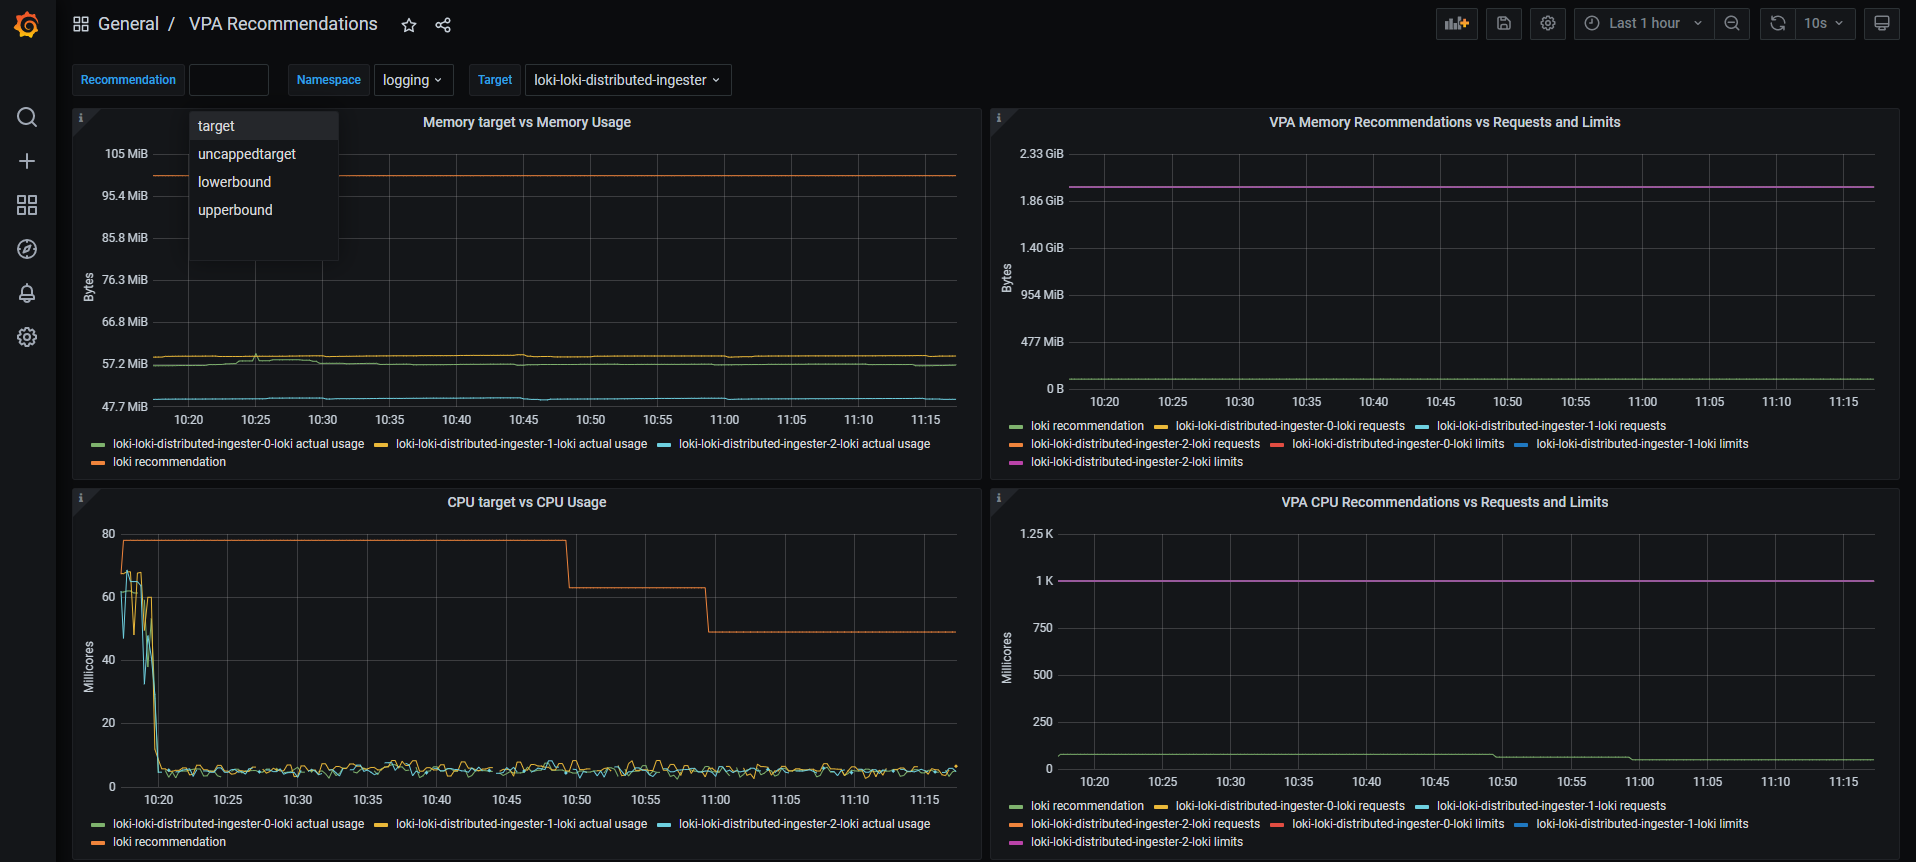Open the Alerting bell icon
This screenshot has width=1916, height=862.
(27, 293)
